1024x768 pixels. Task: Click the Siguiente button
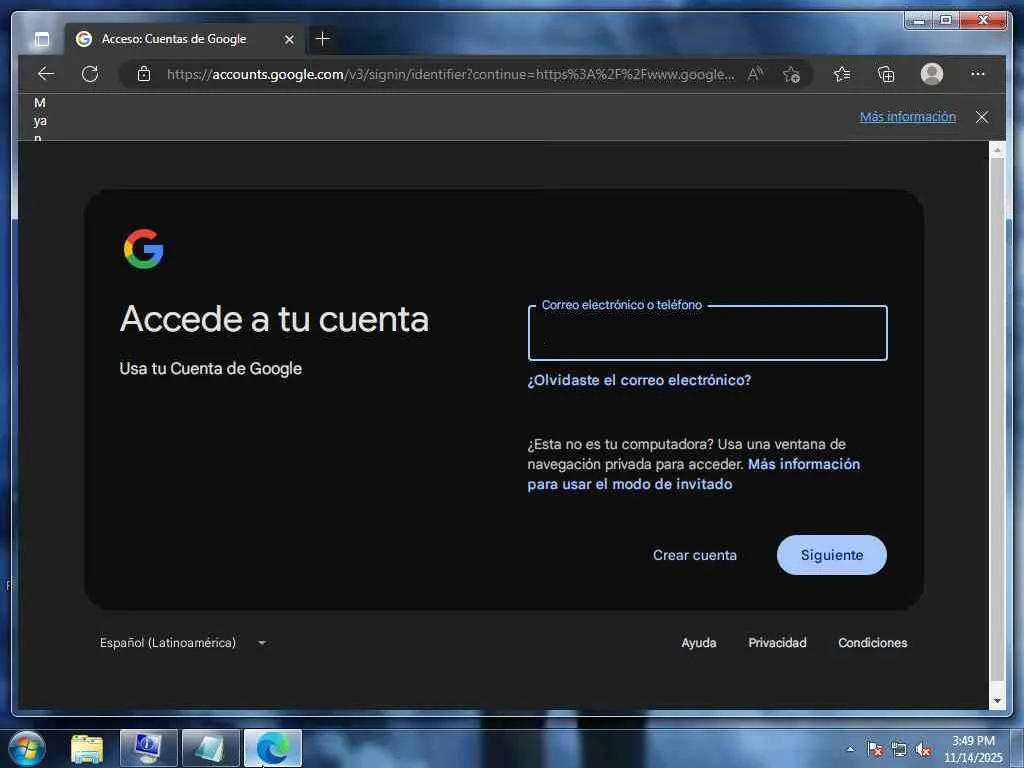click(x=831, y=555)
